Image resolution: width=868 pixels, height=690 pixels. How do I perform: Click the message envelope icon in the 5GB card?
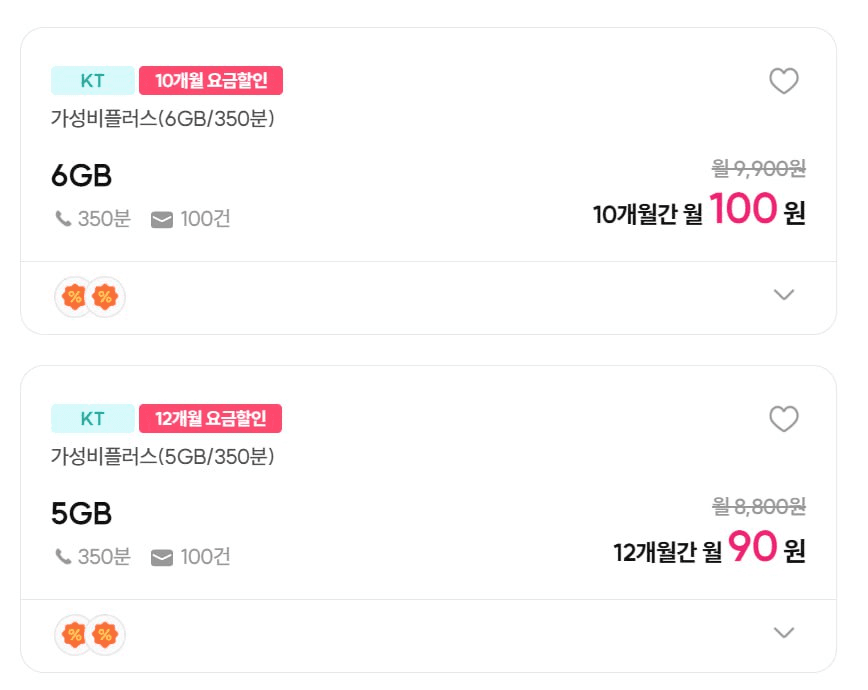point(162,557)
